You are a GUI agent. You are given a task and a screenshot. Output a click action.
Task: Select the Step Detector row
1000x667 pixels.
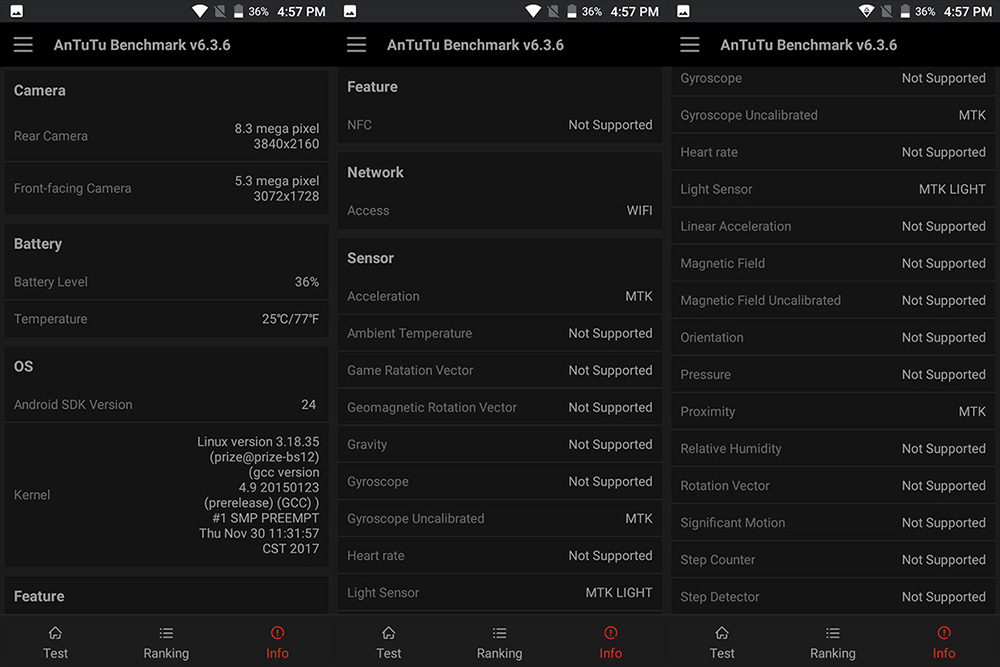pos(833,596)
